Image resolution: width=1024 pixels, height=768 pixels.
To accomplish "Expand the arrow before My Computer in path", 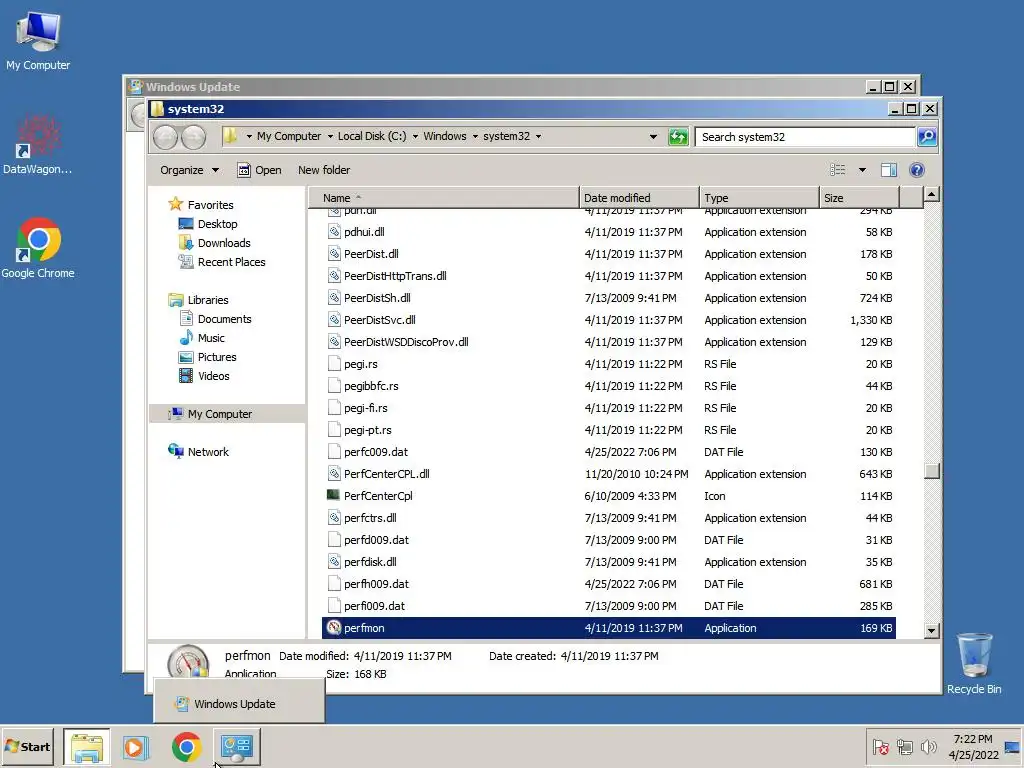I will click(x=249, y=136).
